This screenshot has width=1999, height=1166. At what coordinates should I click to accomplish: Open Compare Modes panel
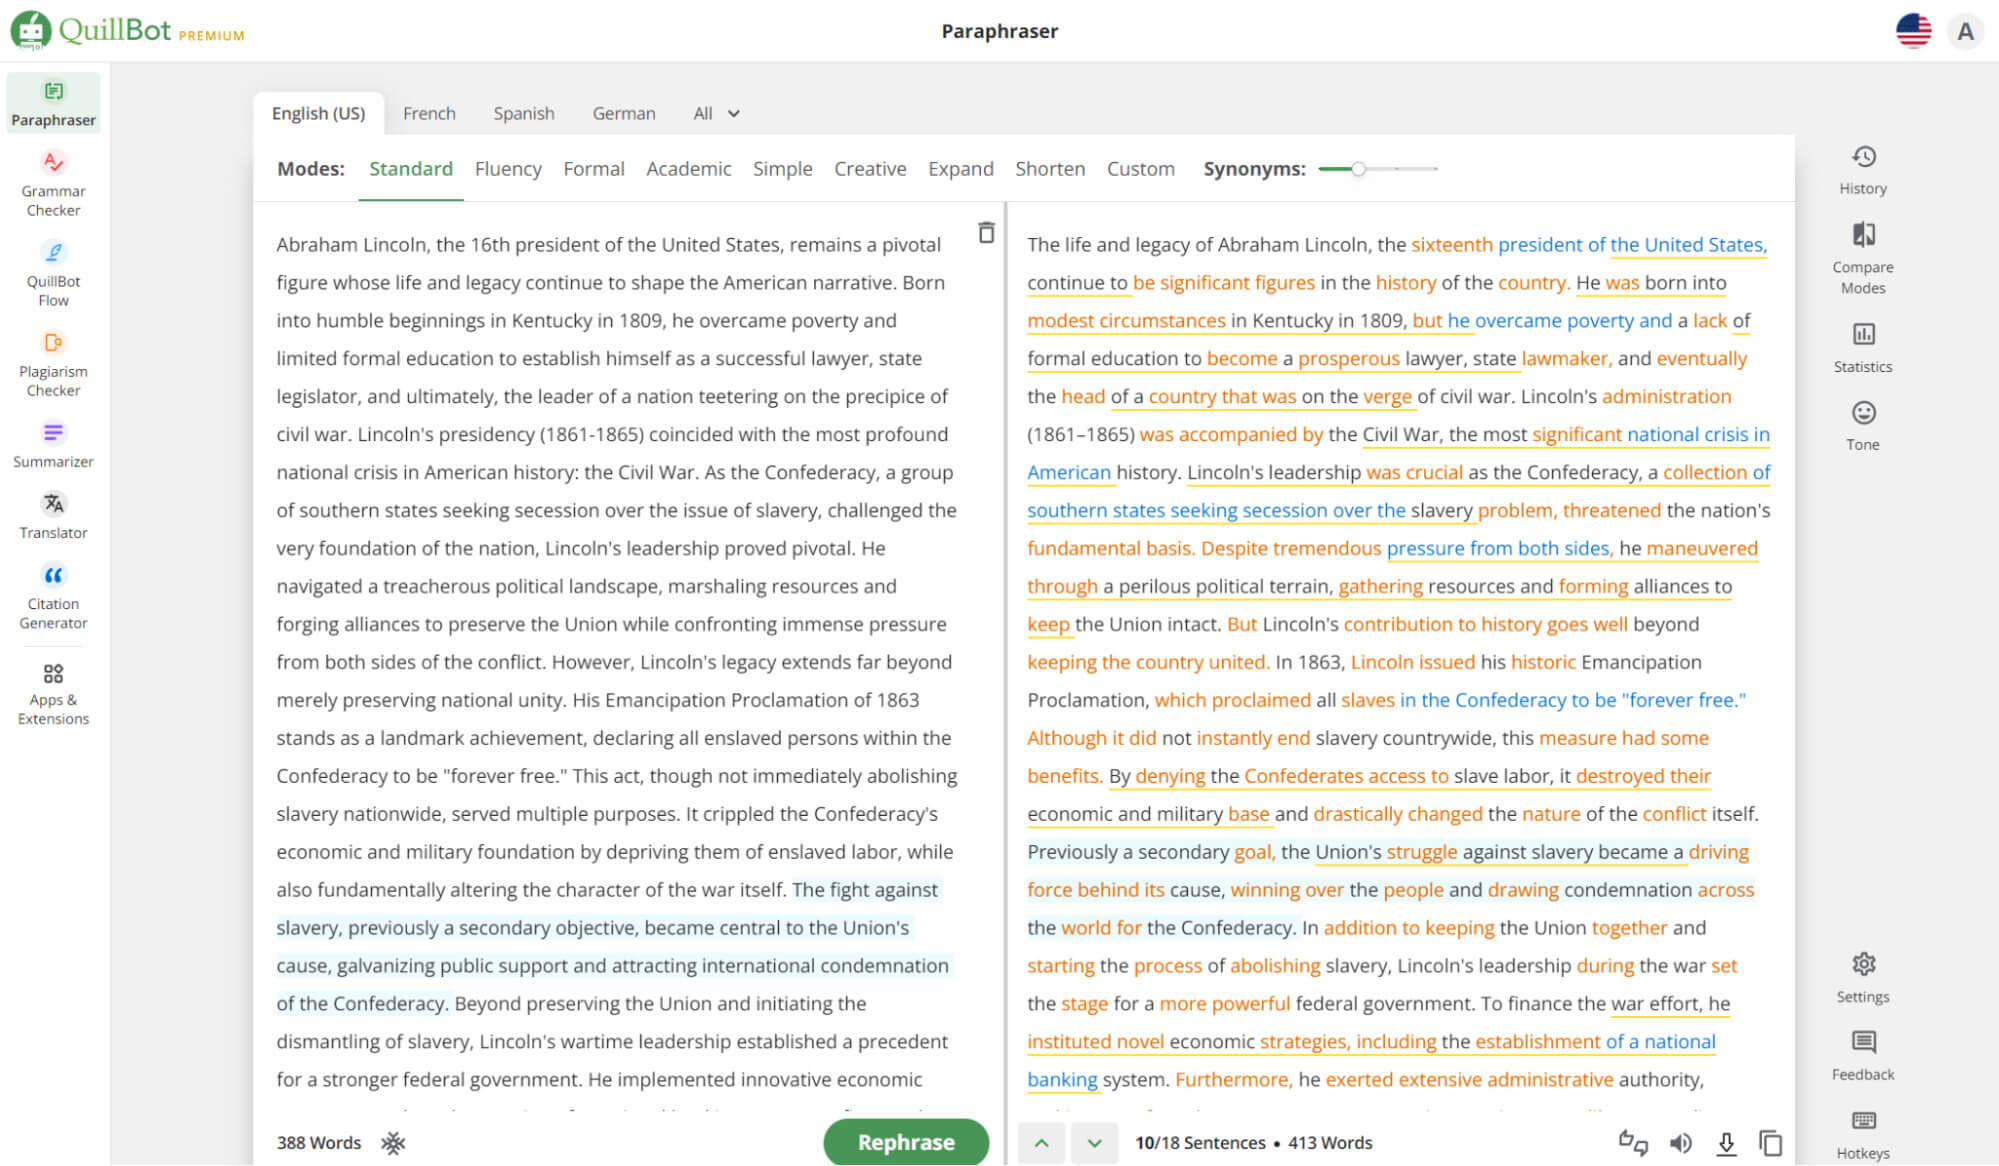pyautogui.click(x=1862, y=257)
